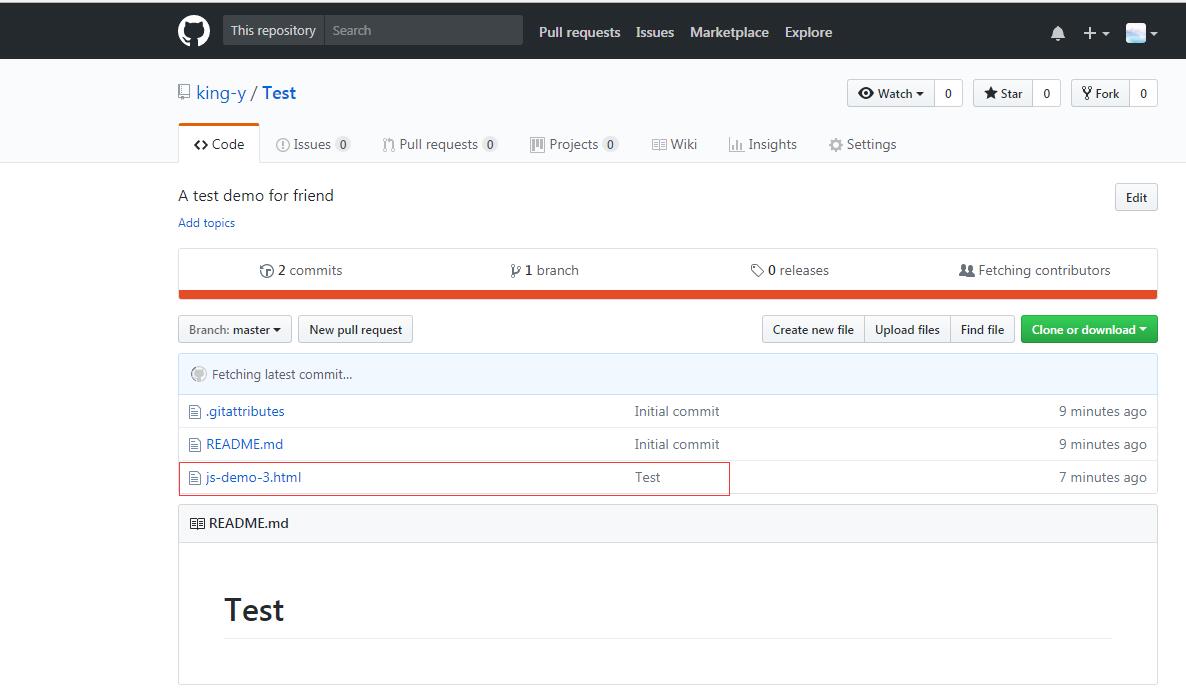Viewport: 1186px width, 700px height.
Task: Click the red language color bar
Action: (667, 294)
